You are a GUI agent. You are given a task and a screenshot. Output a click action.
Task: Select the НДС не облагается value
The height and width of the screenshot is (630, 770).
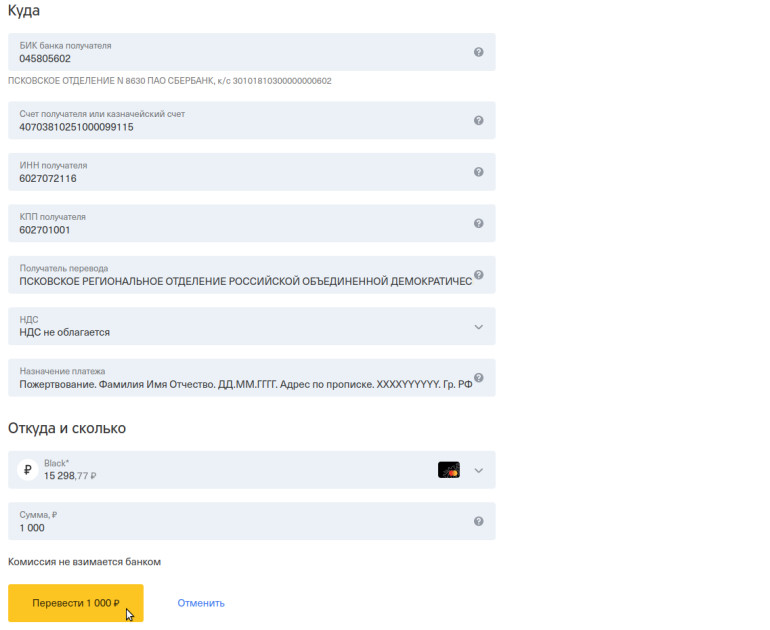pos(64,332)
